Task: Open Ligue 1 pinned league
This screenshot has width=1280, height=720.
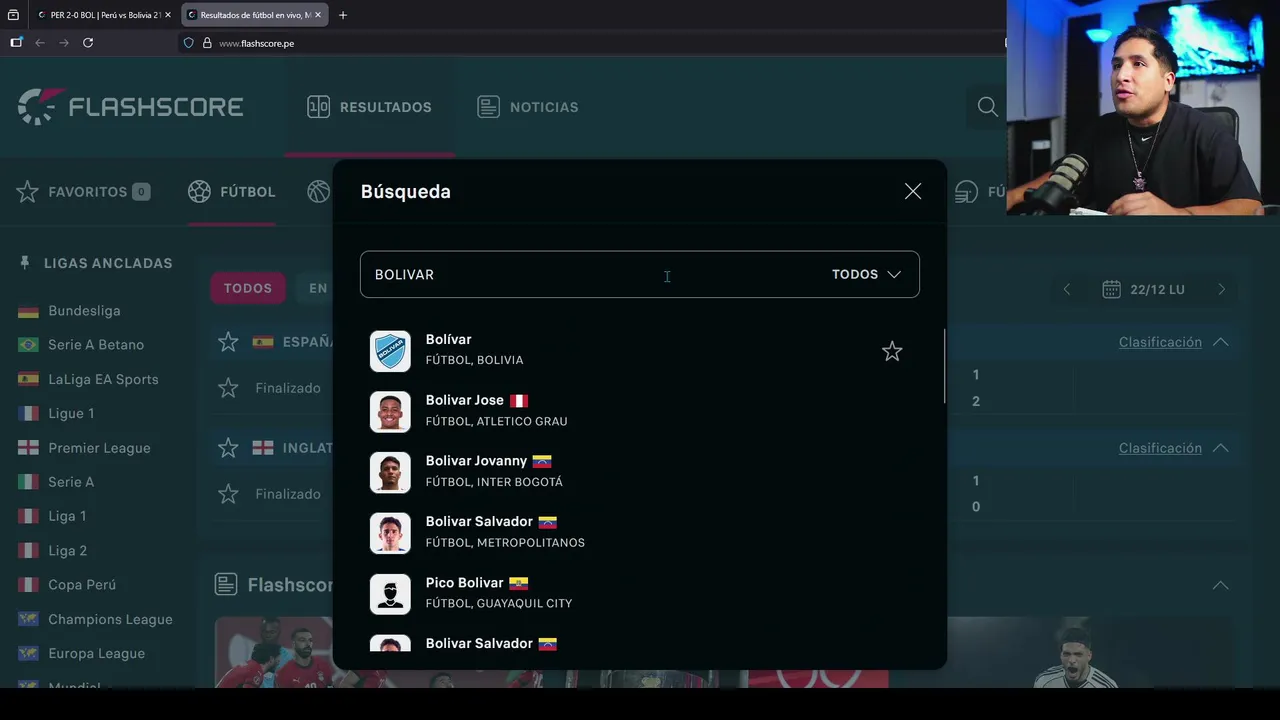Action: click(x=71, y=413)
